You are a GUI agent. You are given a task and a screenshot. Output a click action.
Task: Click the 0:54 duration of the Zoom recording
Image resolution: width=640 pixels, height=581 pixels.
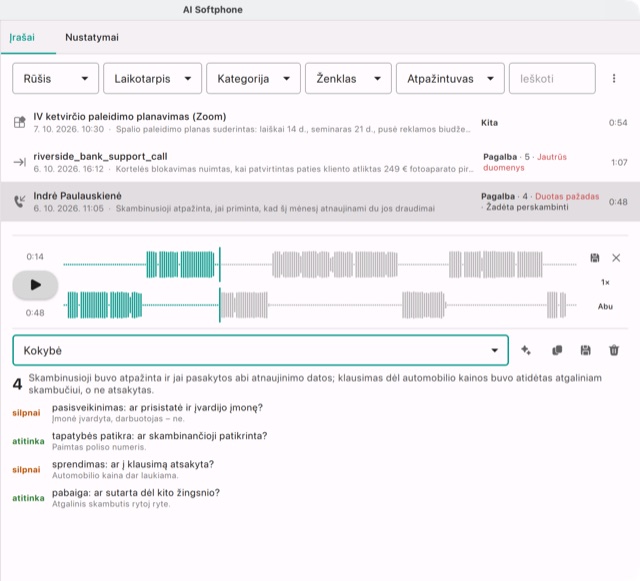618,122
